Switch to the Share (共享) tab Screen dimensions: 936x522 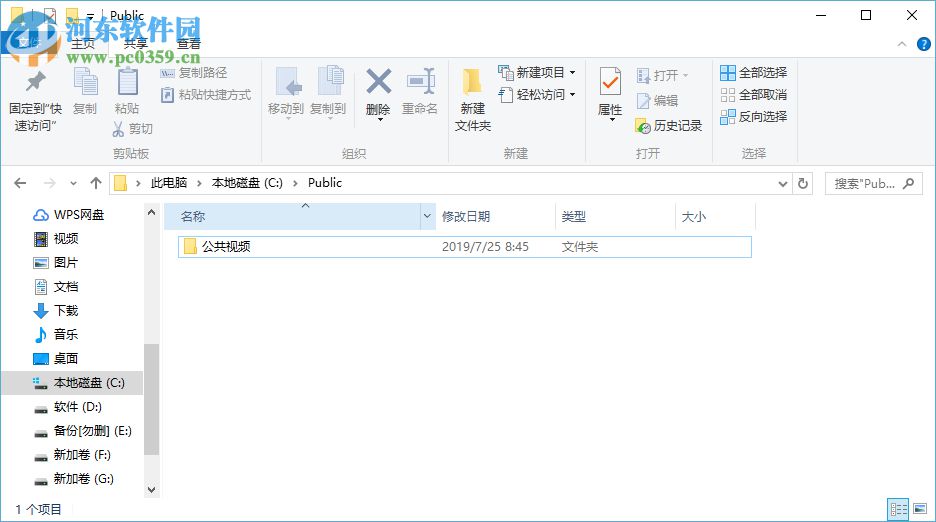(x=136, y=44)
